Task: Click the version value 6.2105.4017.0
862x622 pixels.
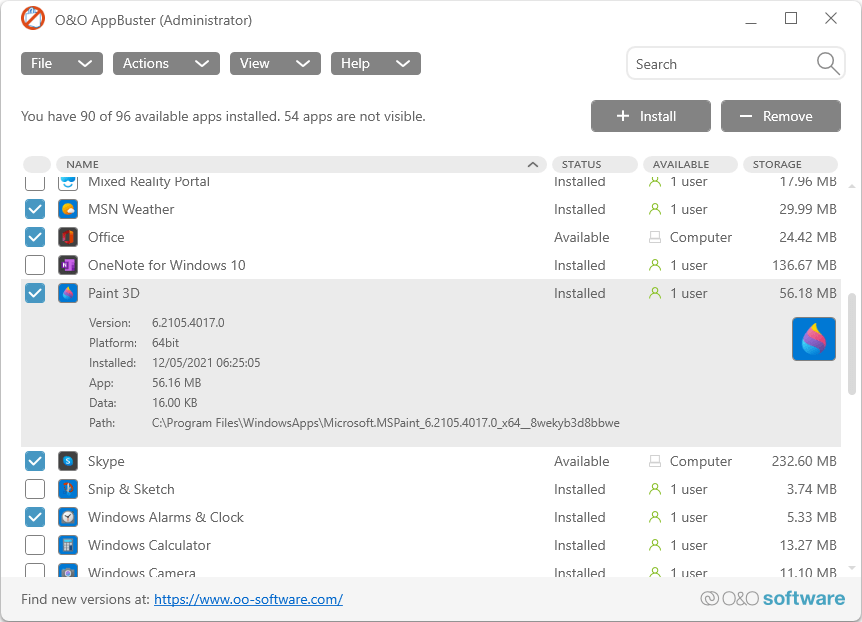Action: (x=188, y=323)
